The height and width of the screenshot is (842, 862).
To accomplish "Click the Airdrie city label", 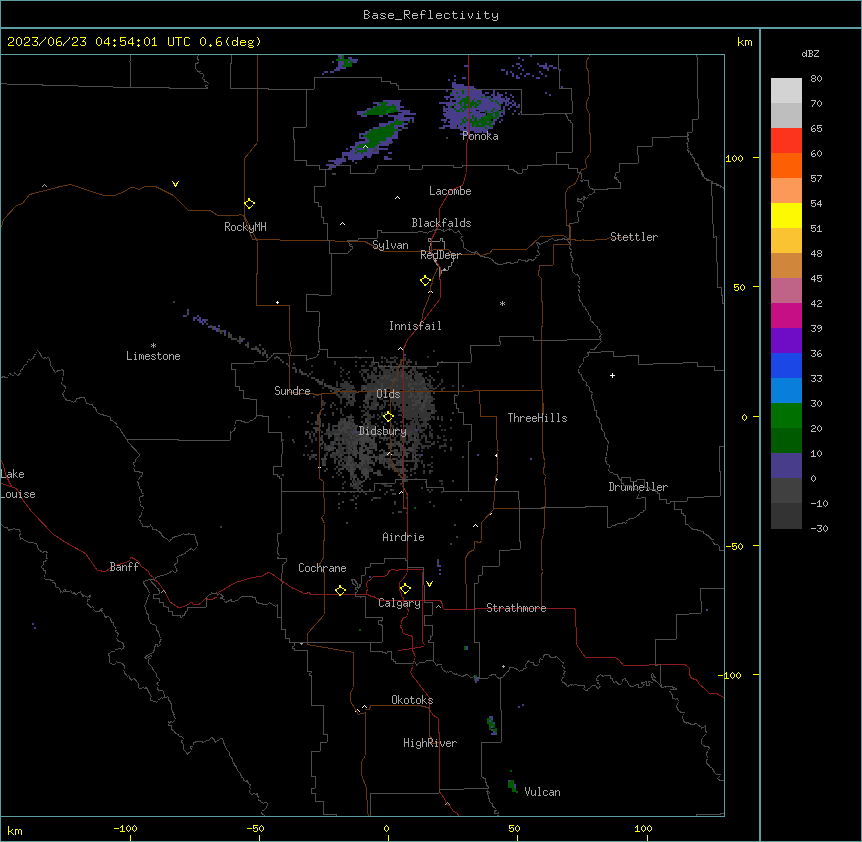I will click(x=404, y=537).
